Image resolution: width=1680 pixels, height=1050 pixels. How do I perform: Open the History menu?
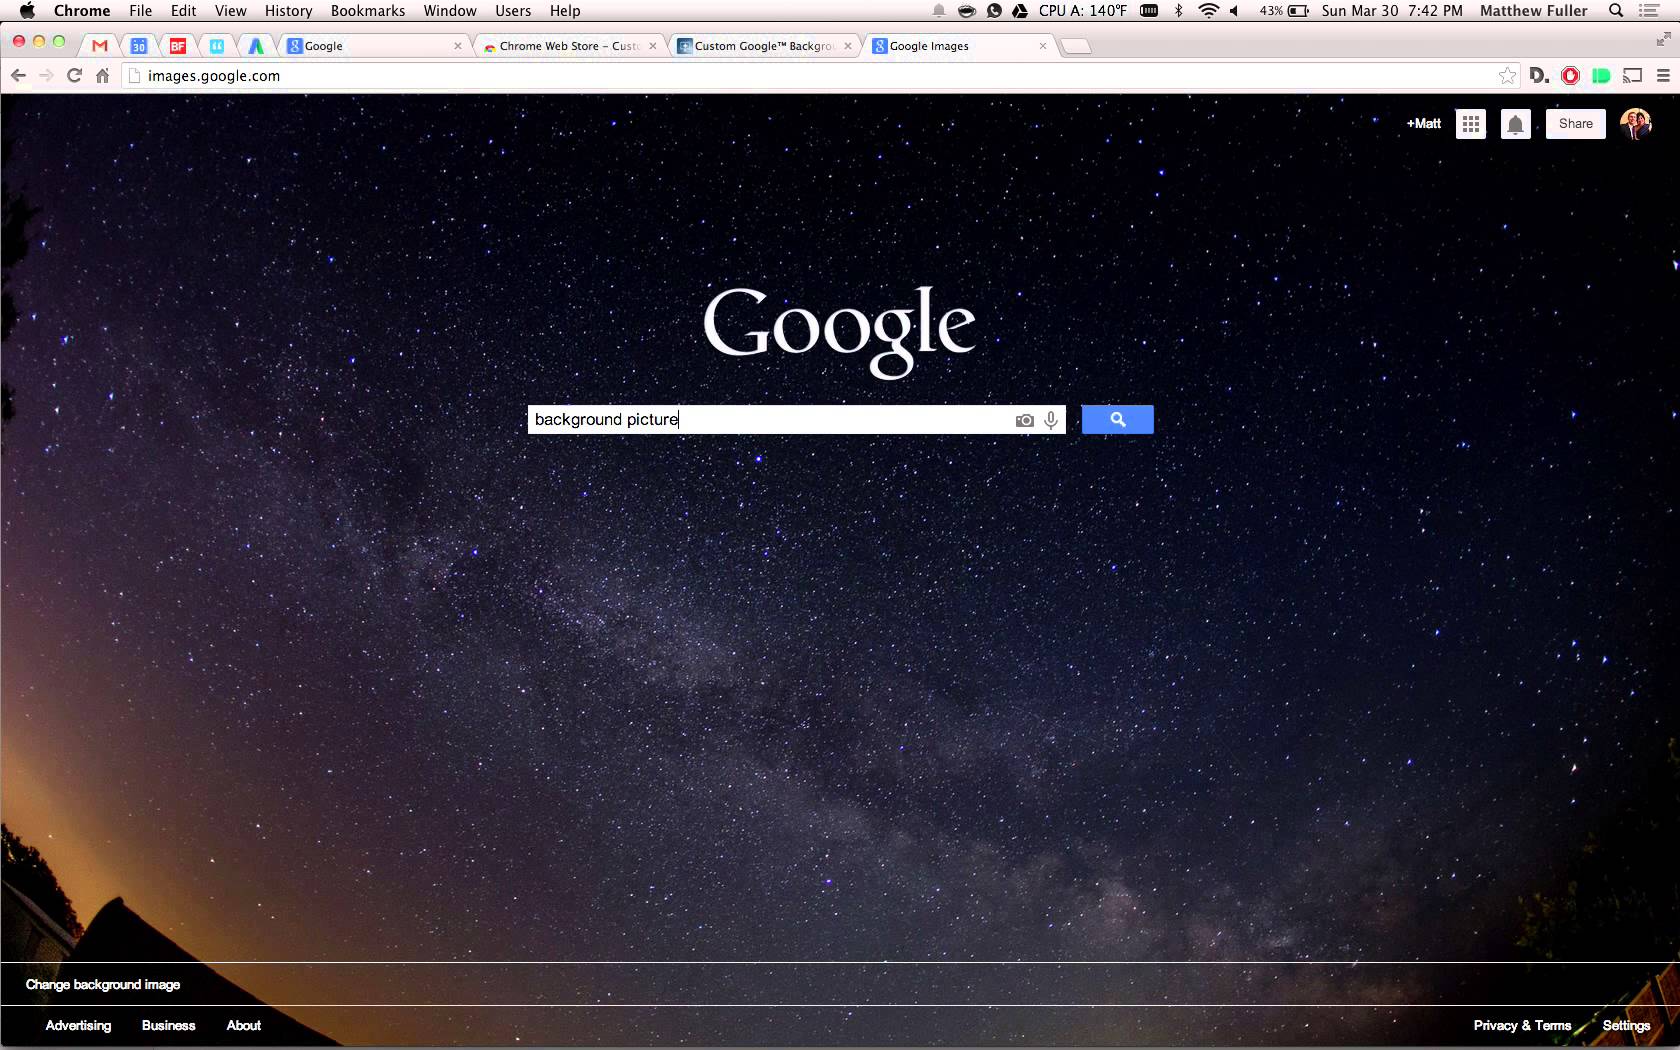(x=288, y=11)
